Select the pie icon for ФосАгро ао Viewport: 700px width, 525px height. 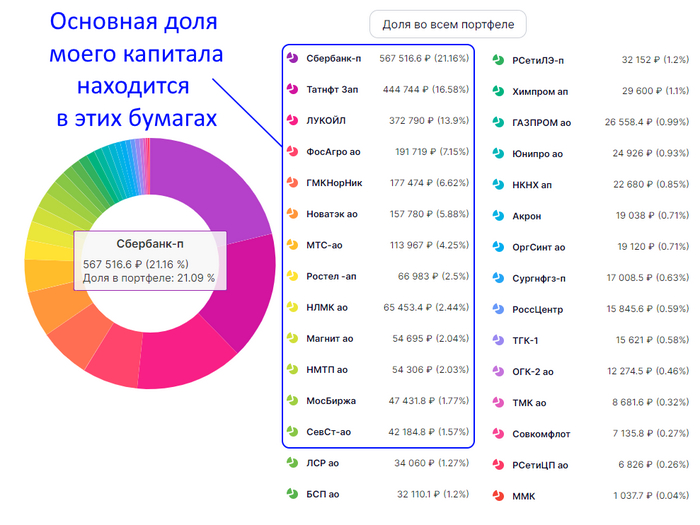coord(292,151)
